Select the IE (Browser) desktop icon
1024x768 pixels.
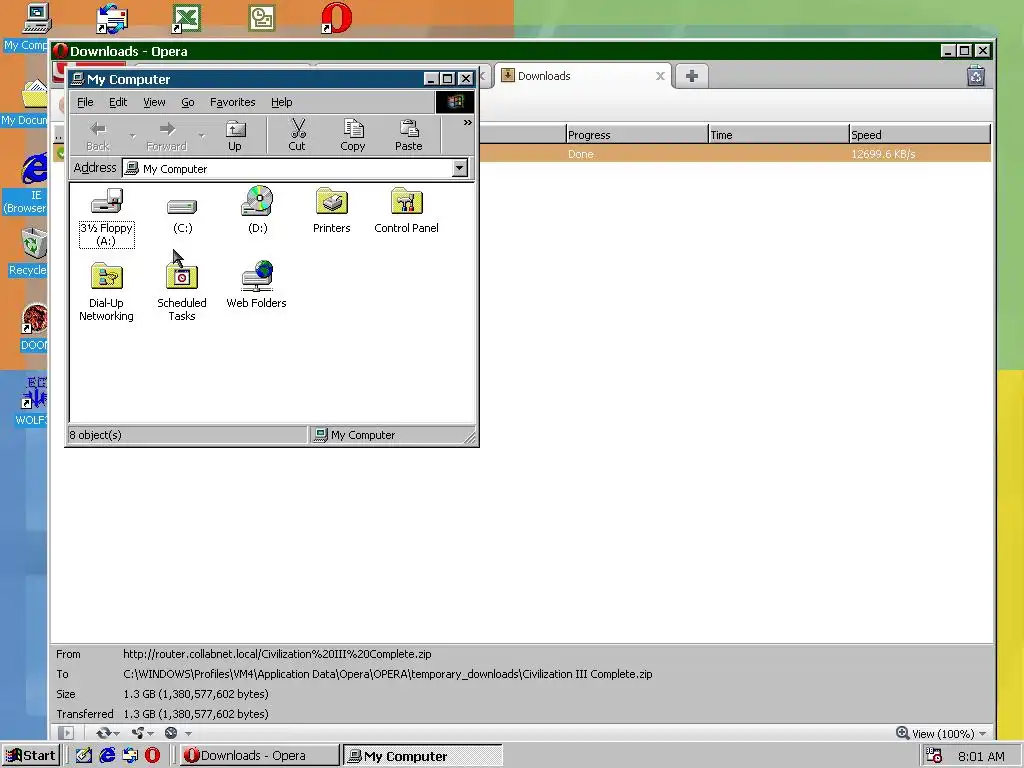point(26,183)
